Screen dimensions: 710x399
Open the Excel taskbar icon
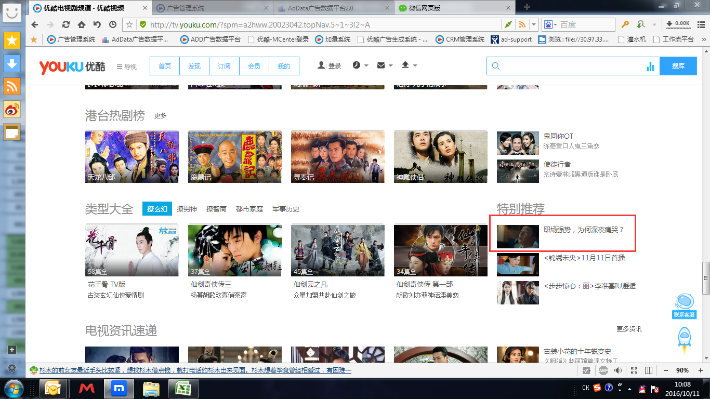183,389
